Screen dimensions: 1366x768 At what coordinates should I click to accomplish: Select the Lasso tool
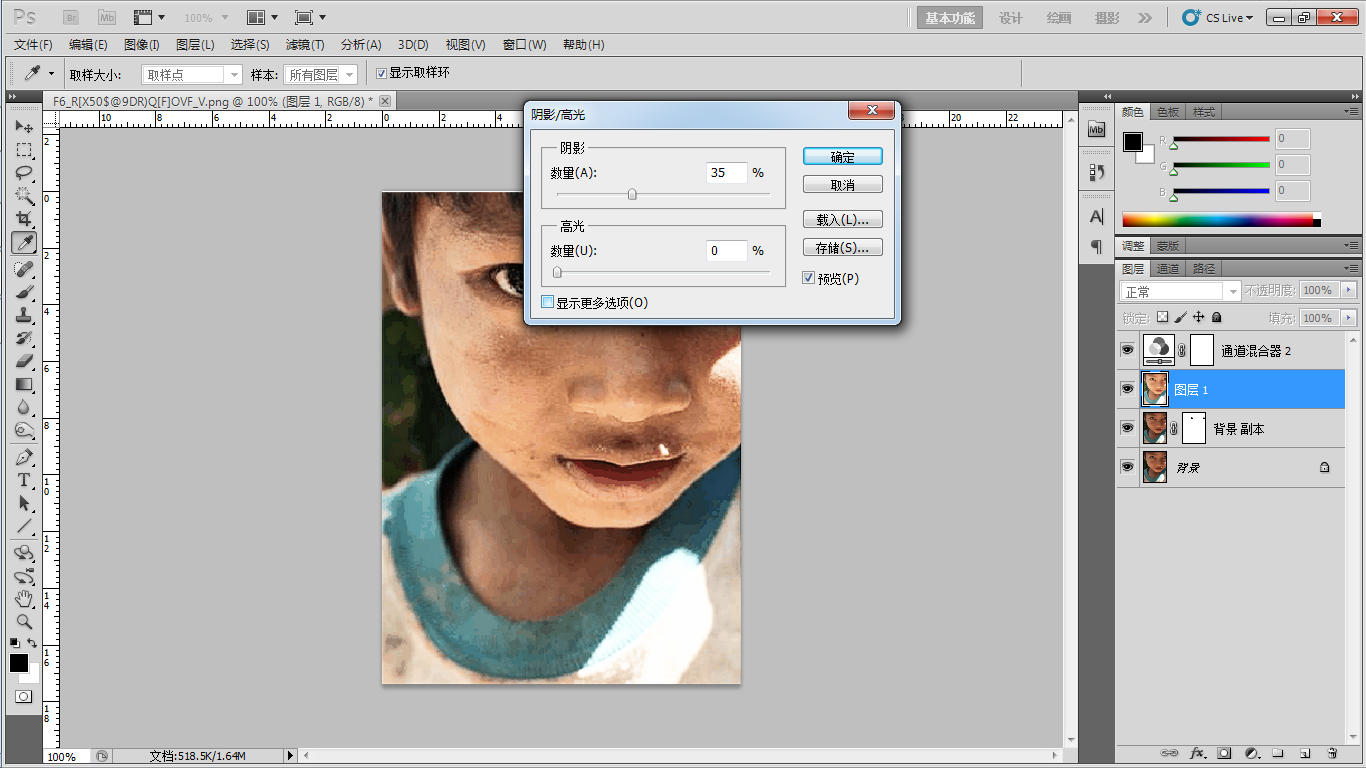(x=24, y=173)
